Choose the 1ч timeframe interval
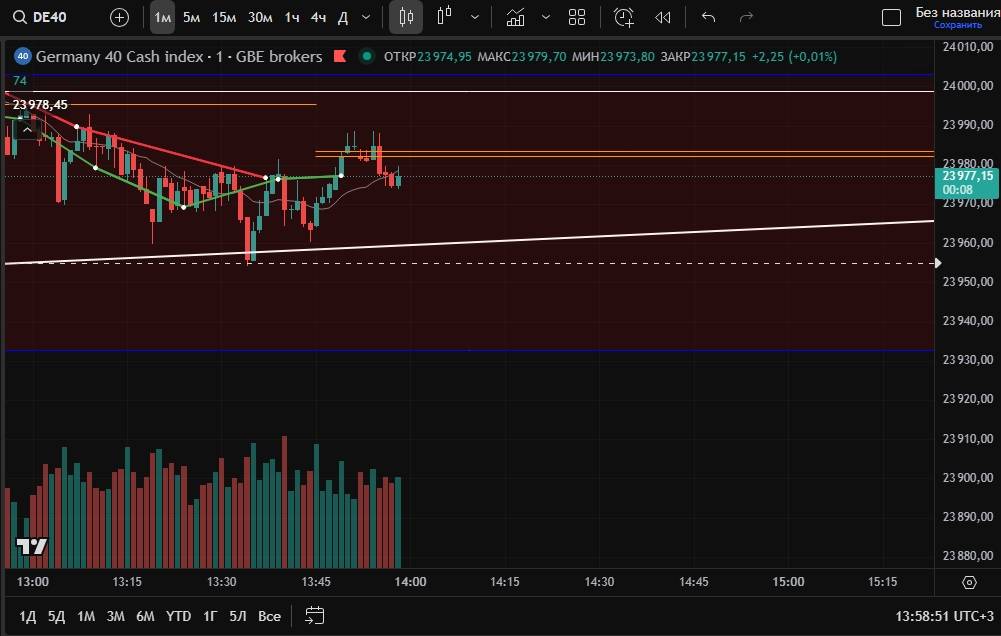 pos(291,17)
